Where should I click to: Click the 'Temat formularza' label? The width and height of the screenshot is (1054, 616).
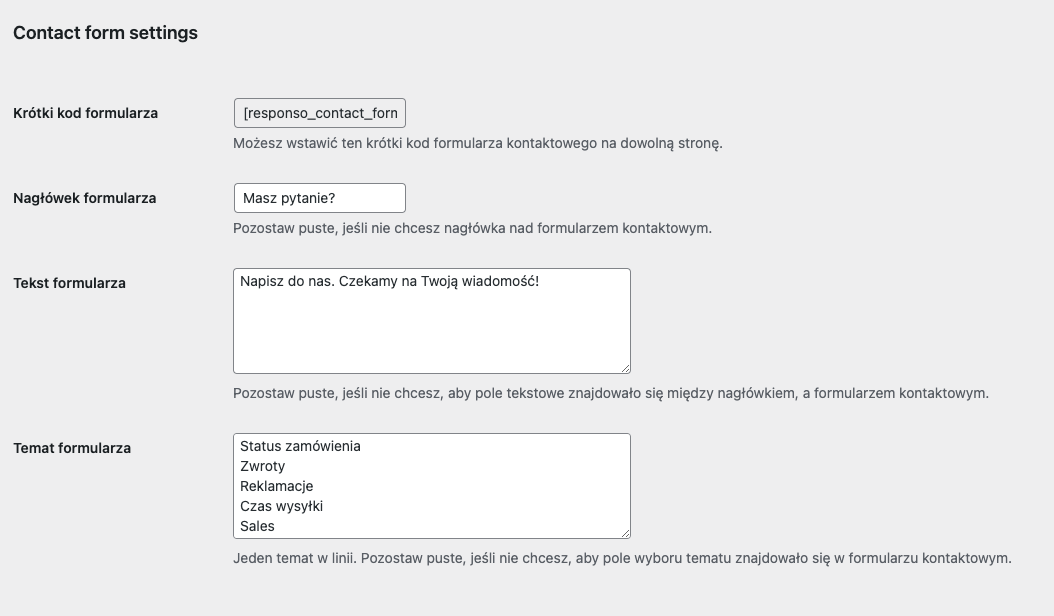pos(72,448)
